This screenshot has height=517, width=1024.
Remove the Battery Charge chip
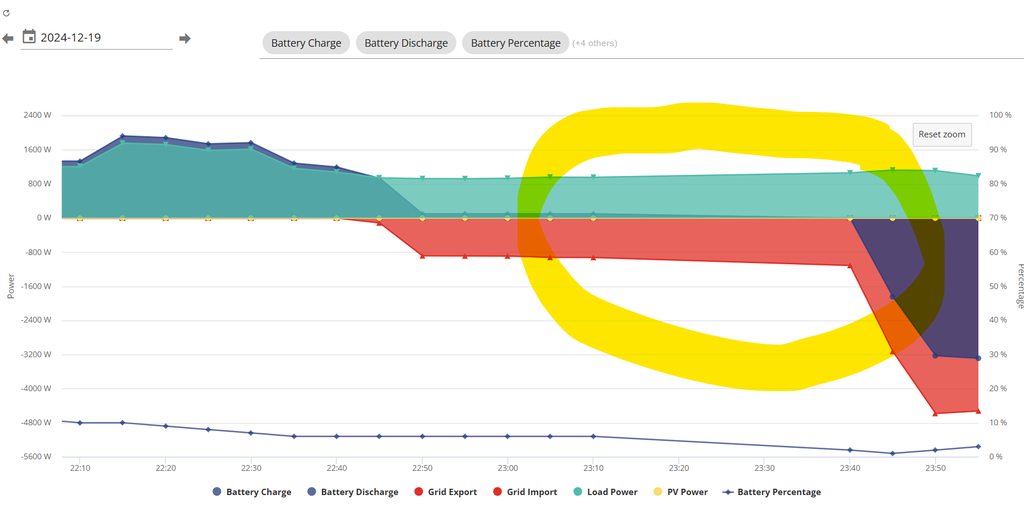pos(306,43)
